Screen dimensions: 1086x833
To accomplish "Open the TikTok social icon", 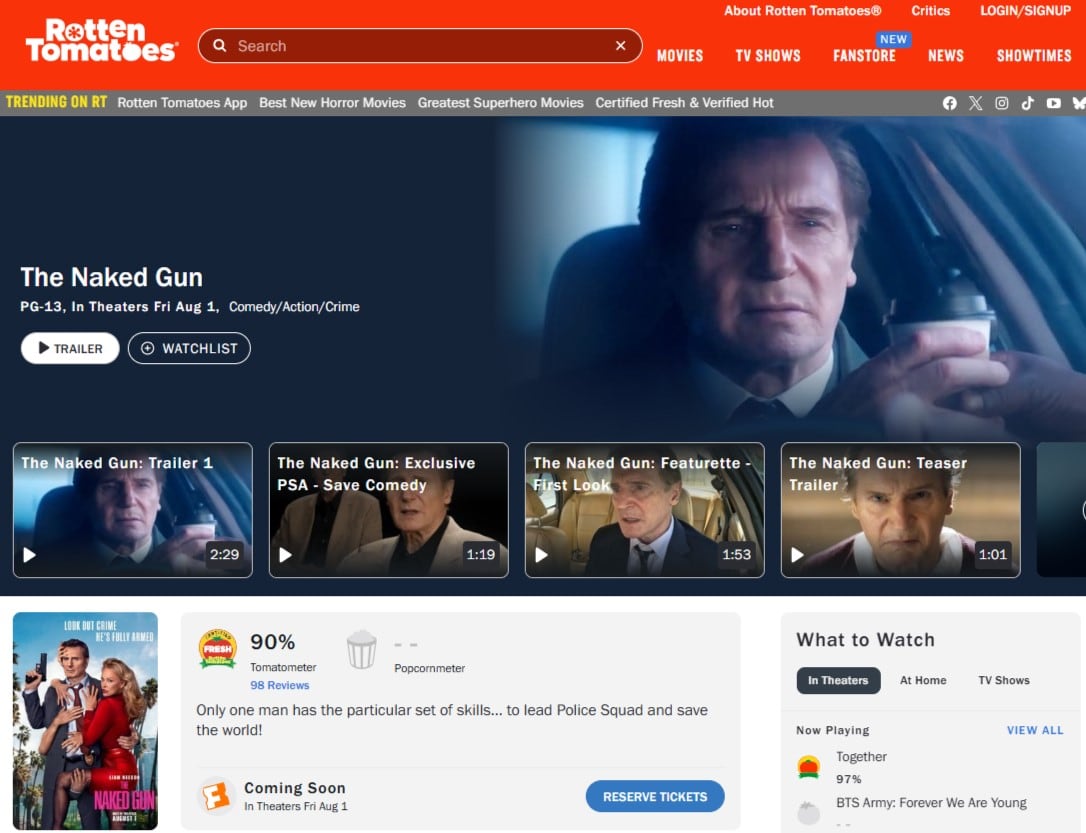I will pyautogui.click(x=1028, y=103).
